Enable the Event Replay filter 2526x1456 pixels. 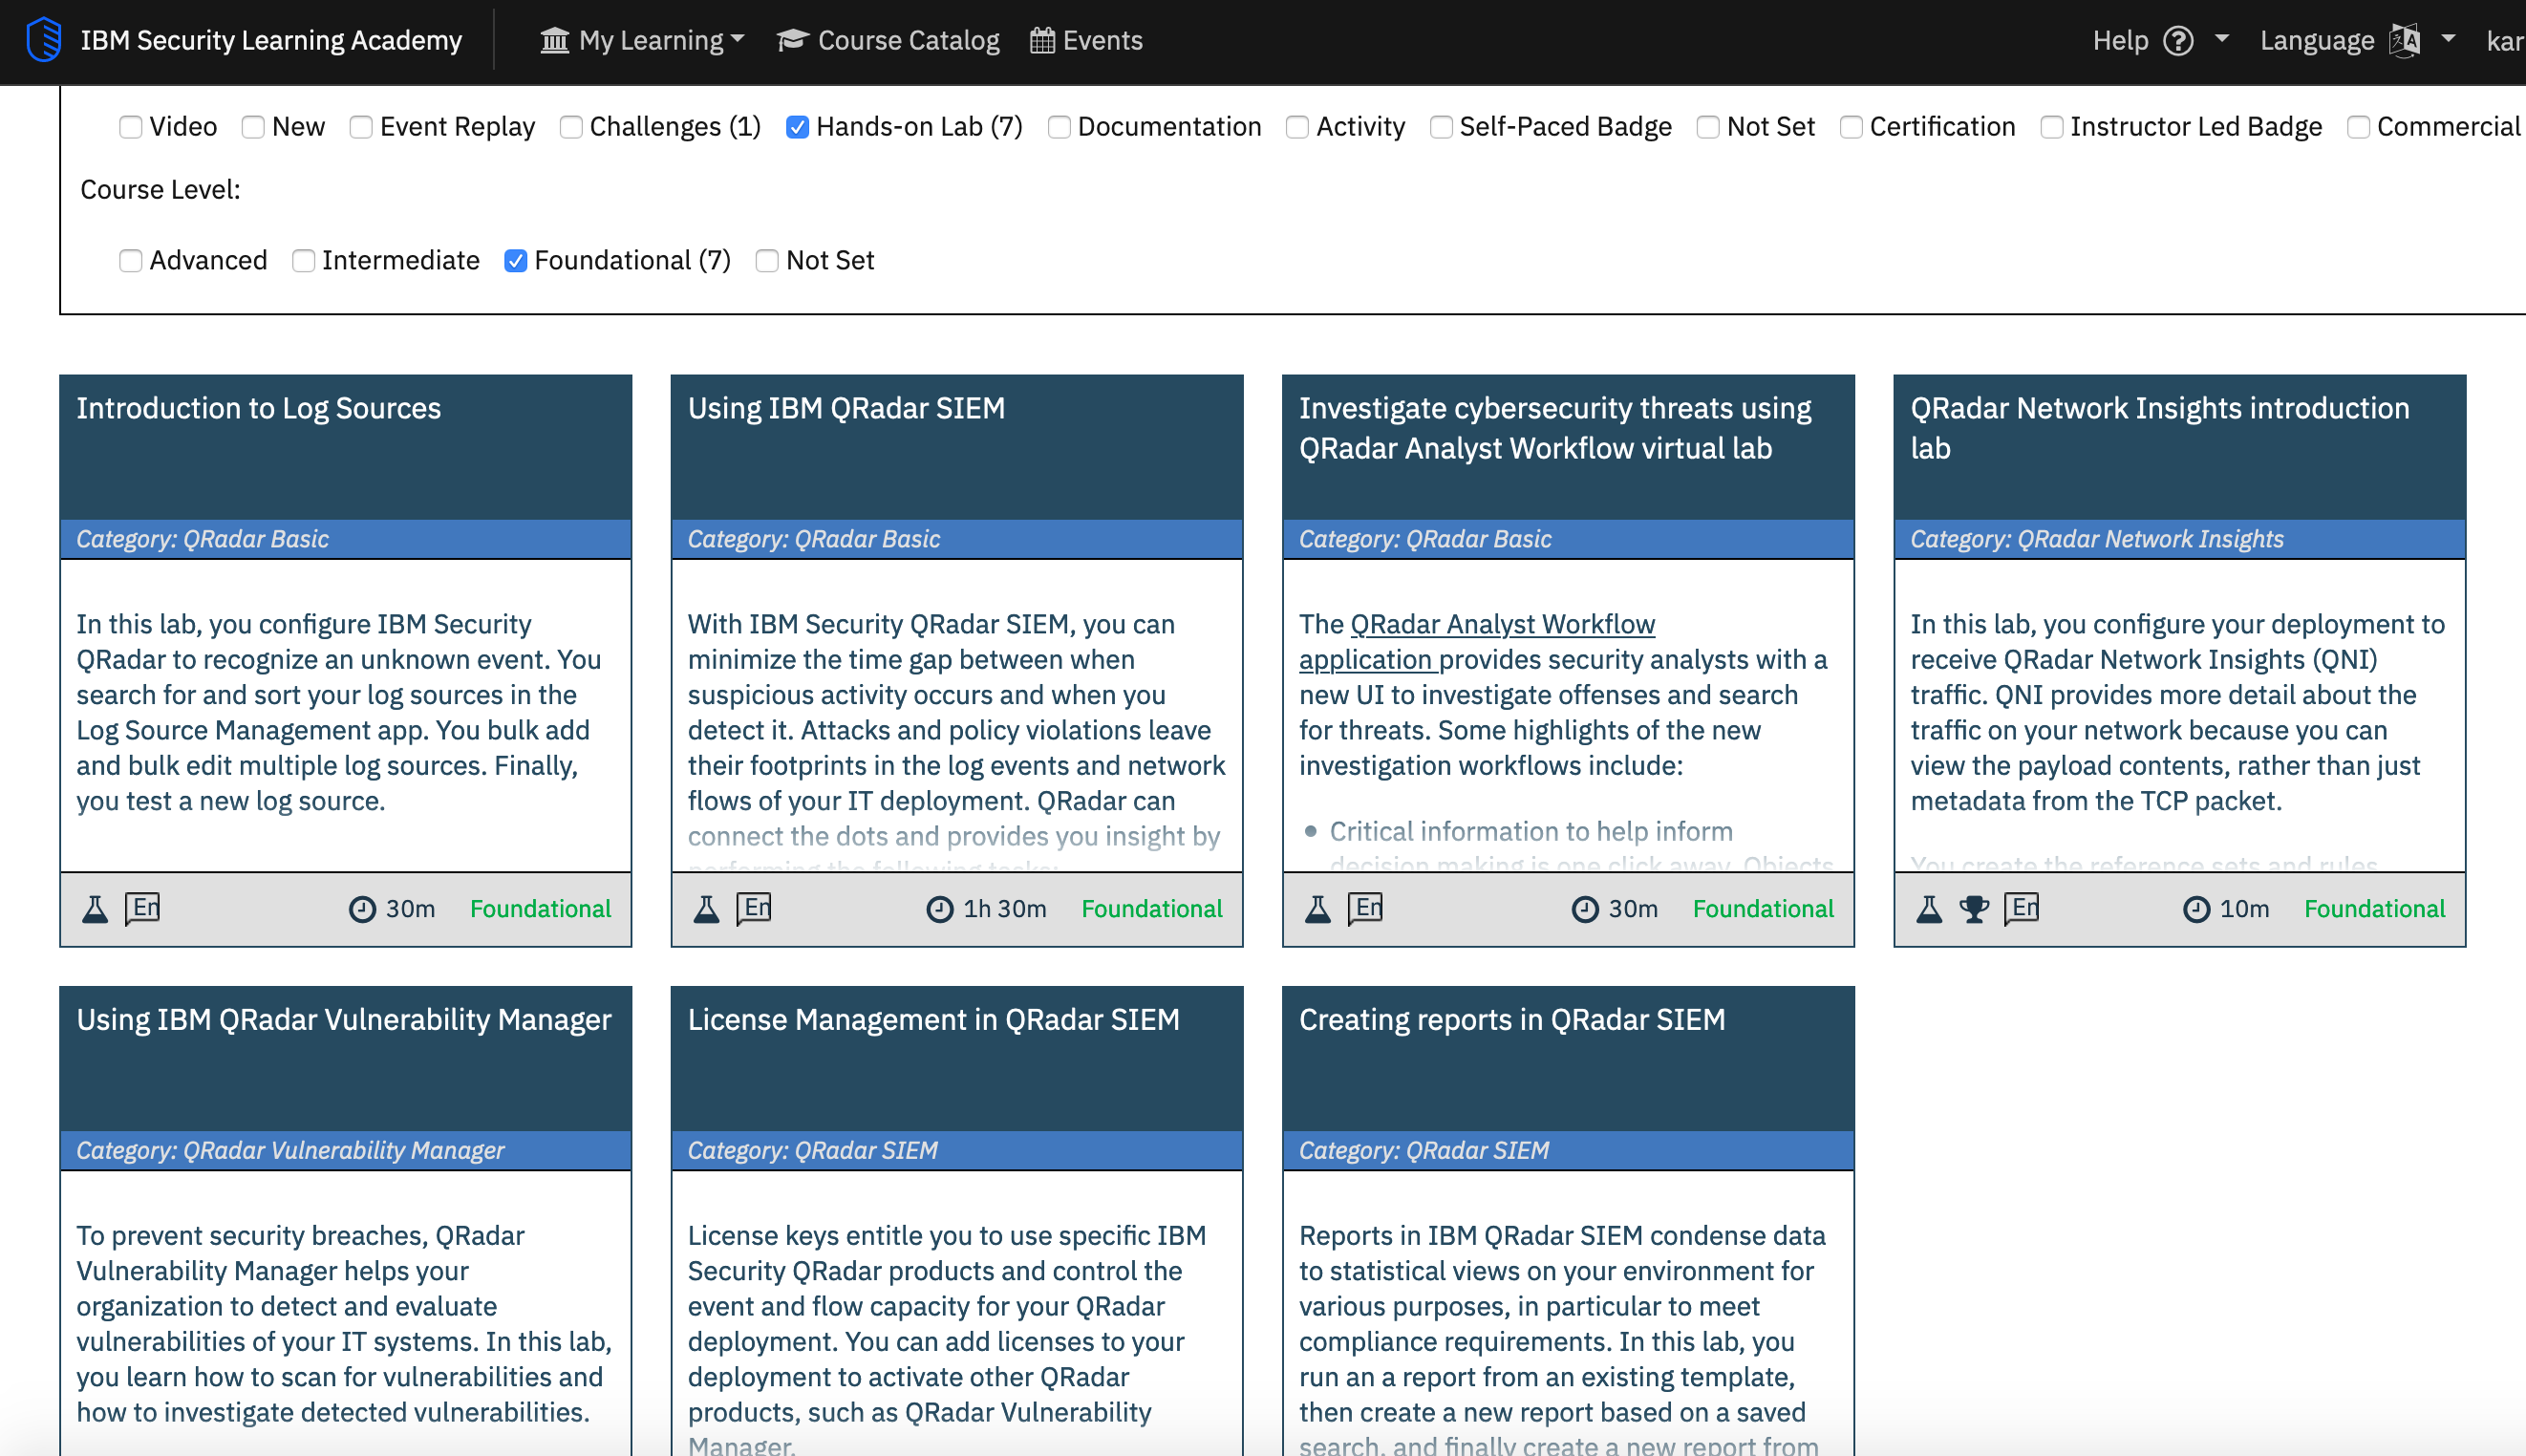(x=361, y=127)
